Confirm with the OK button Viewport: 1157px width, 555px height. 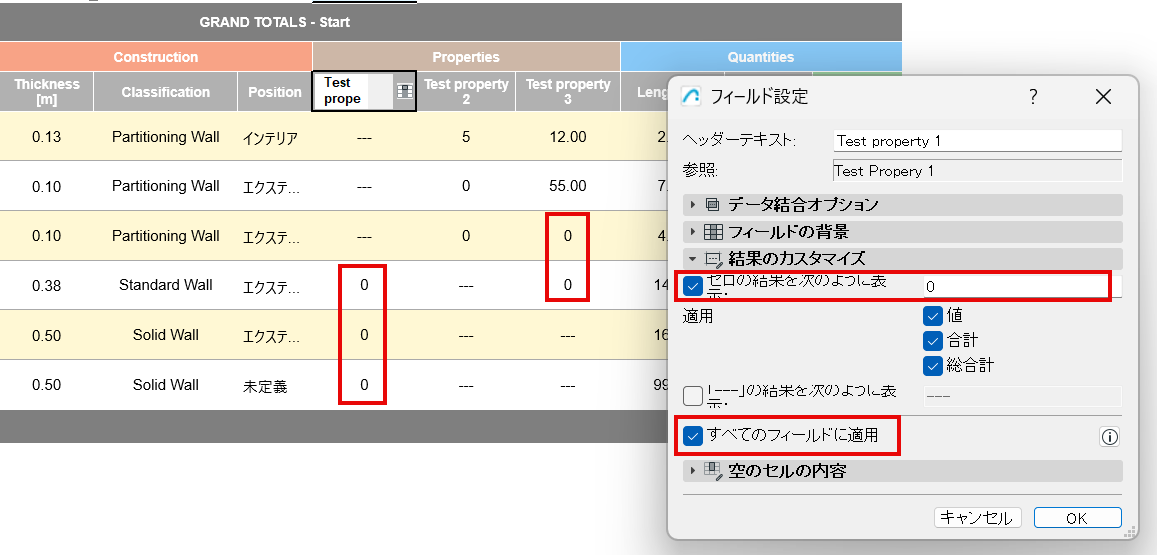pos(1077,518)
